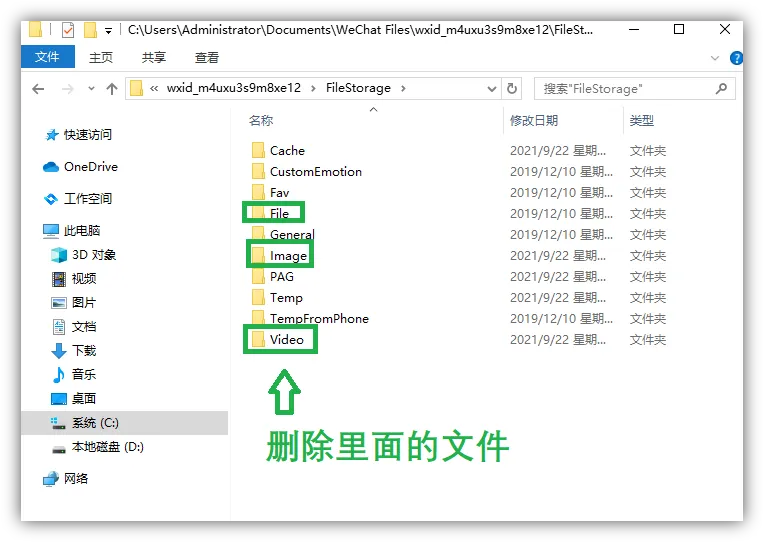
Task: Expand the chevron after FileStorage breadcrumb
Action: [403, 88]
